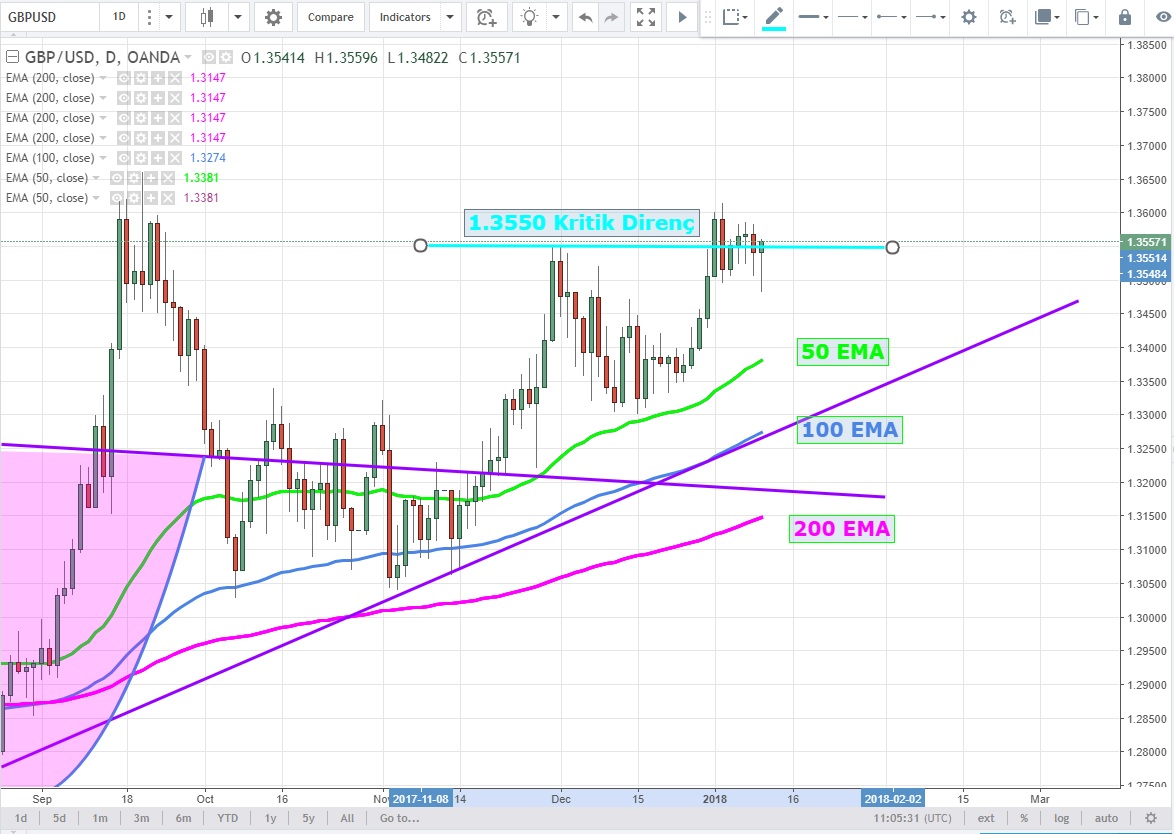Start bar replay with play button
Viewport: 1174px width, 834px height.
682,17
